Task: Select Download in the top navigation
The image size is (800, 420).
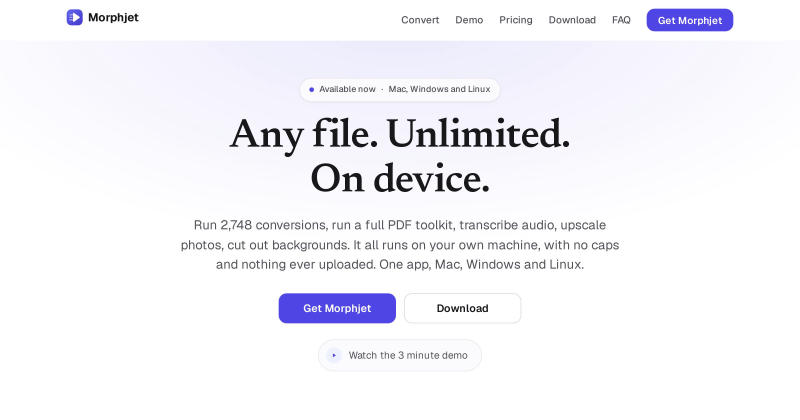Action: pos(572,20)
